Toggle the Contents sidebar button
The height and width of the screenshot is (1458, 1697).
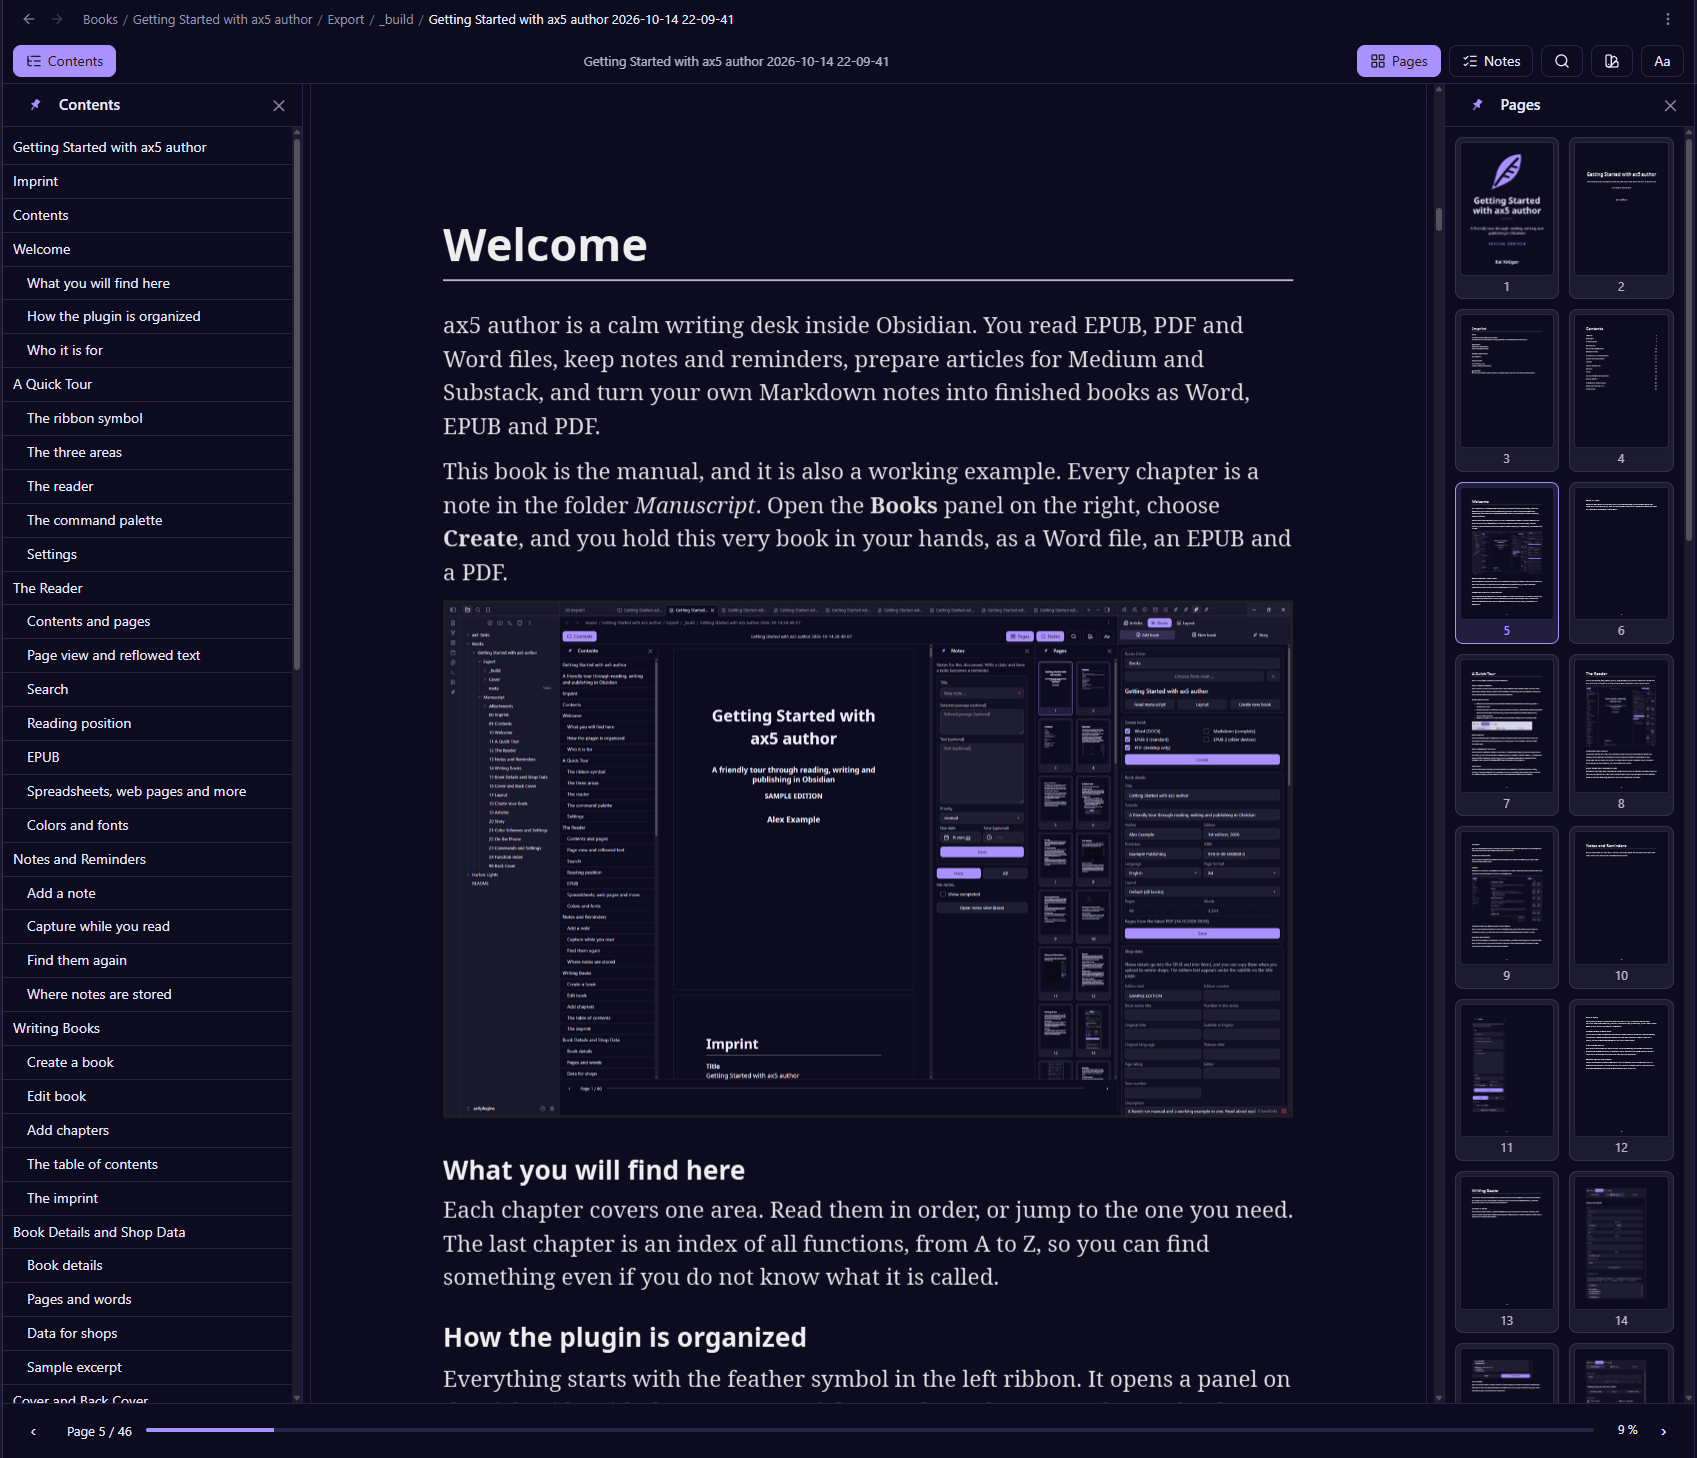coord(64,61)
